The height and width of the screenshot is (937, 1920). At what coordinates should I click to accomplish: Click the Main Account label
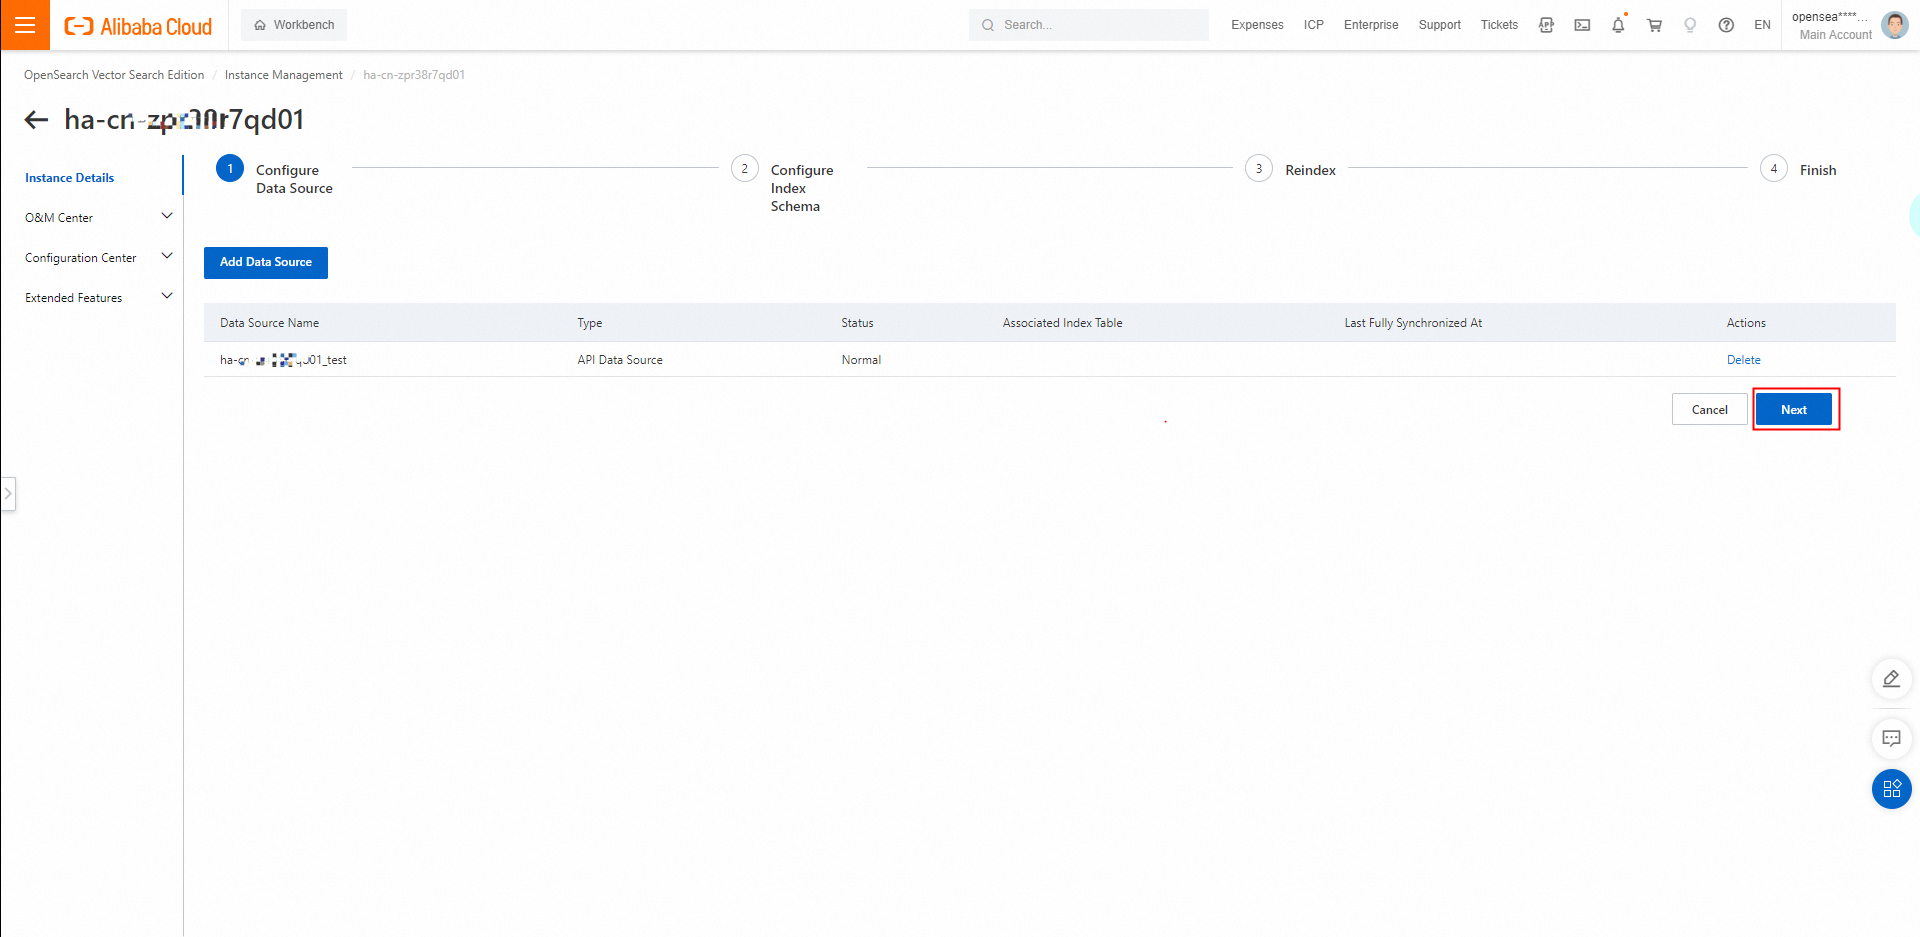point(1835,35)
